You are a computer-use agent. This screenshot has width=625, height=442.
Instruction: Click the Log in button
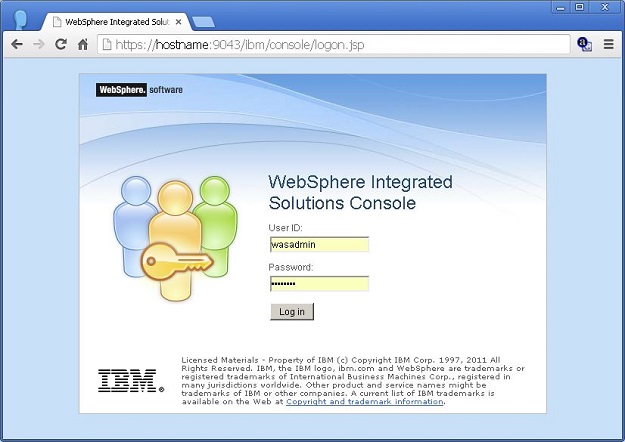click(x=292, y=312)
